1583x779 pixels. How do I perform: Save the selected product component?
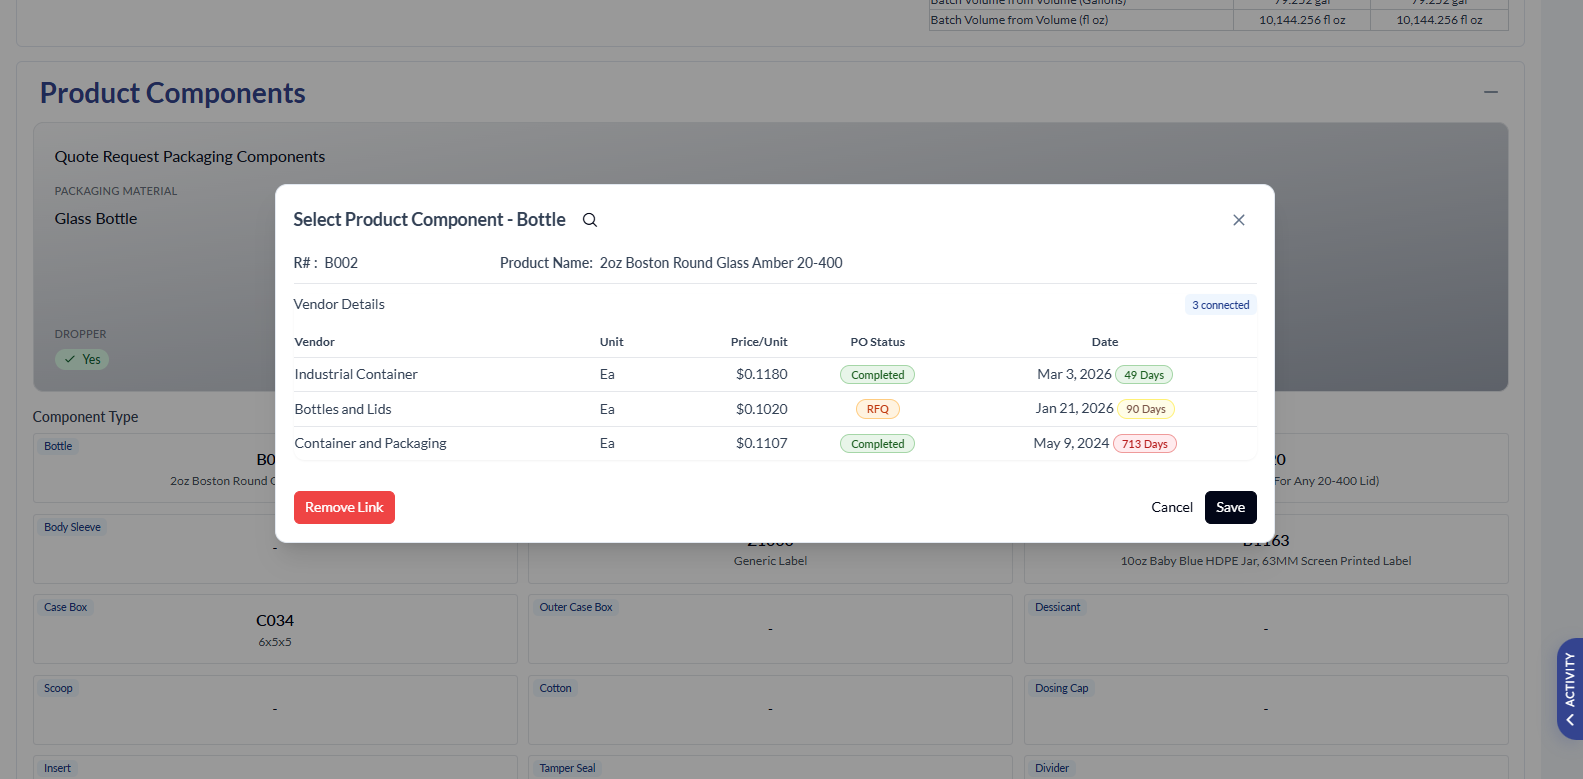tap(1230, 507)
